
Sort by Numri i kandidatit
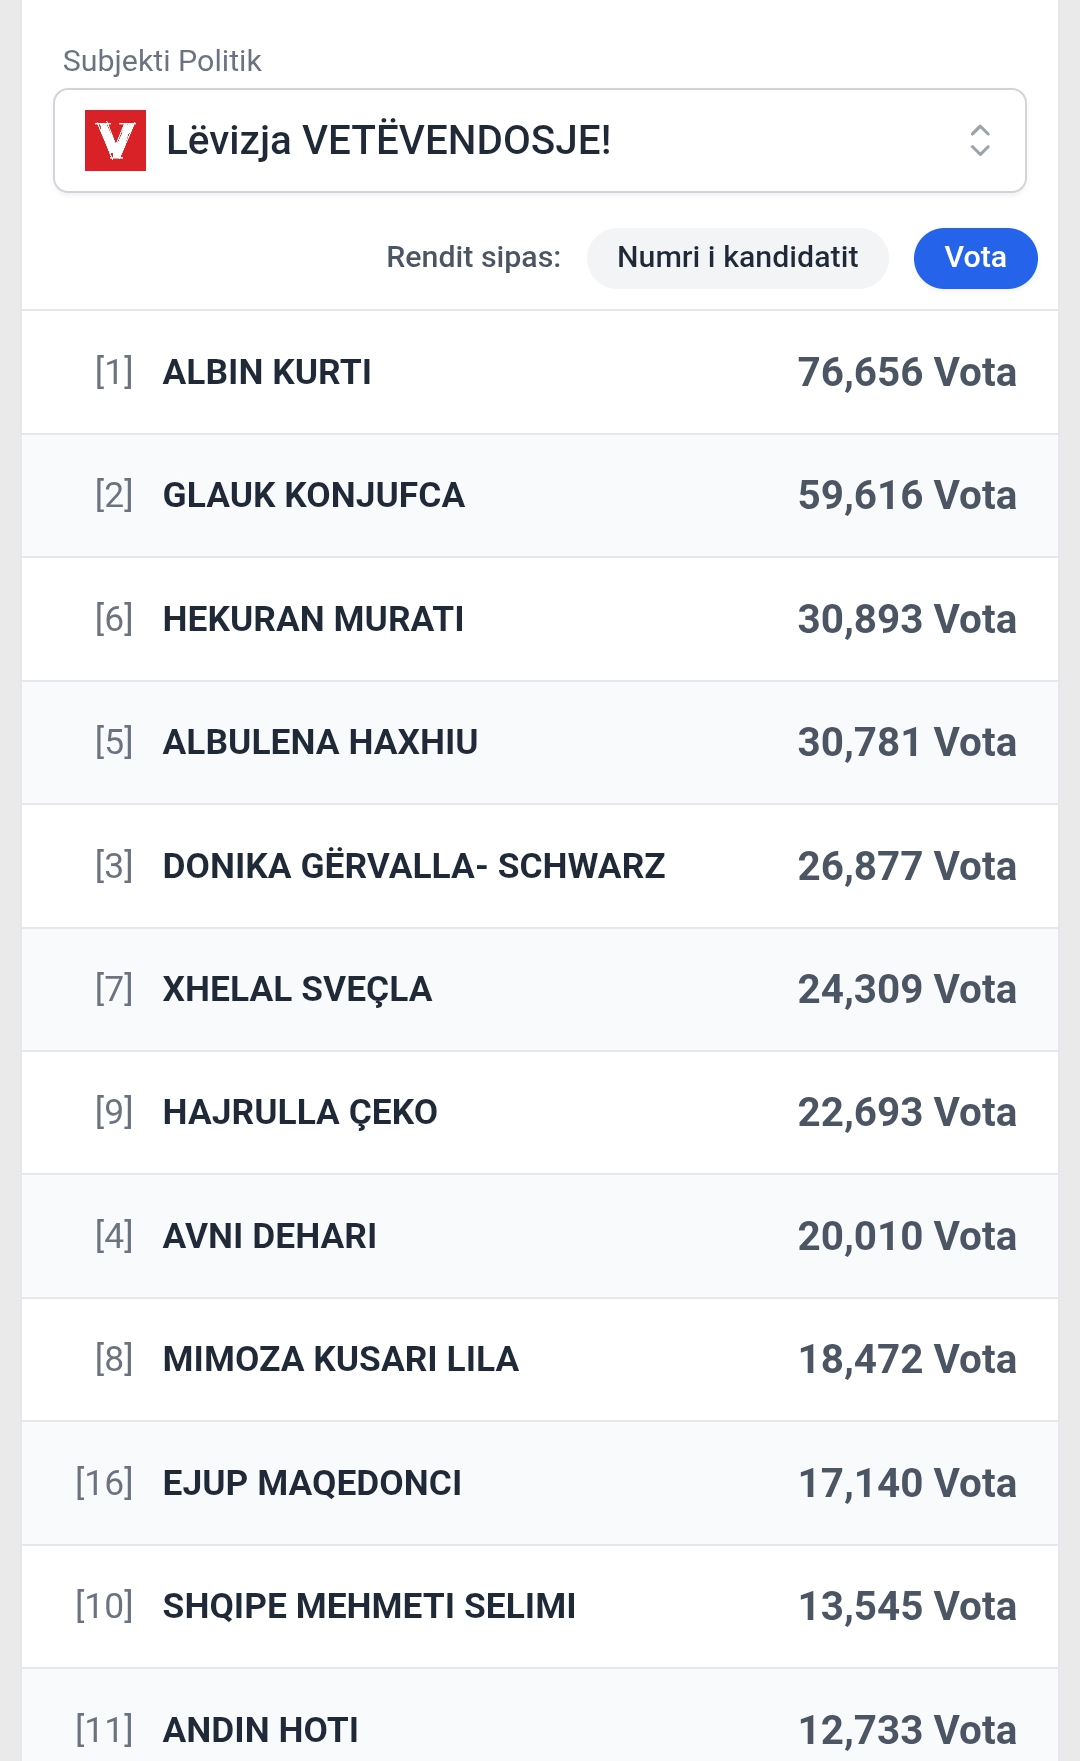(x=737, y=258)
